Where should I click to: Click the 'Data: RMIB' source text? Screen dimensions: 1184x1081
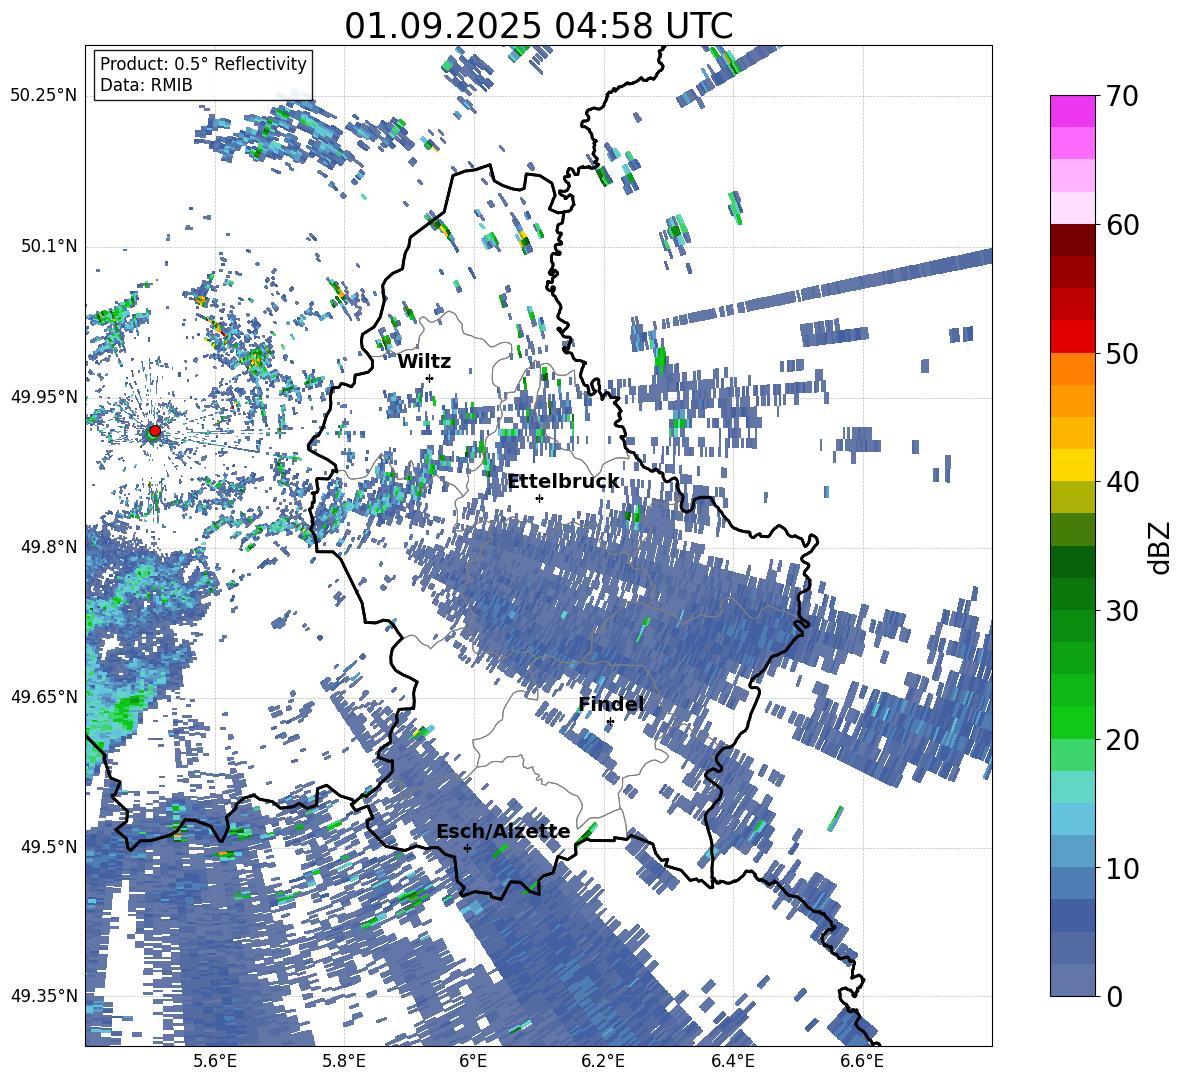[146, 85]
